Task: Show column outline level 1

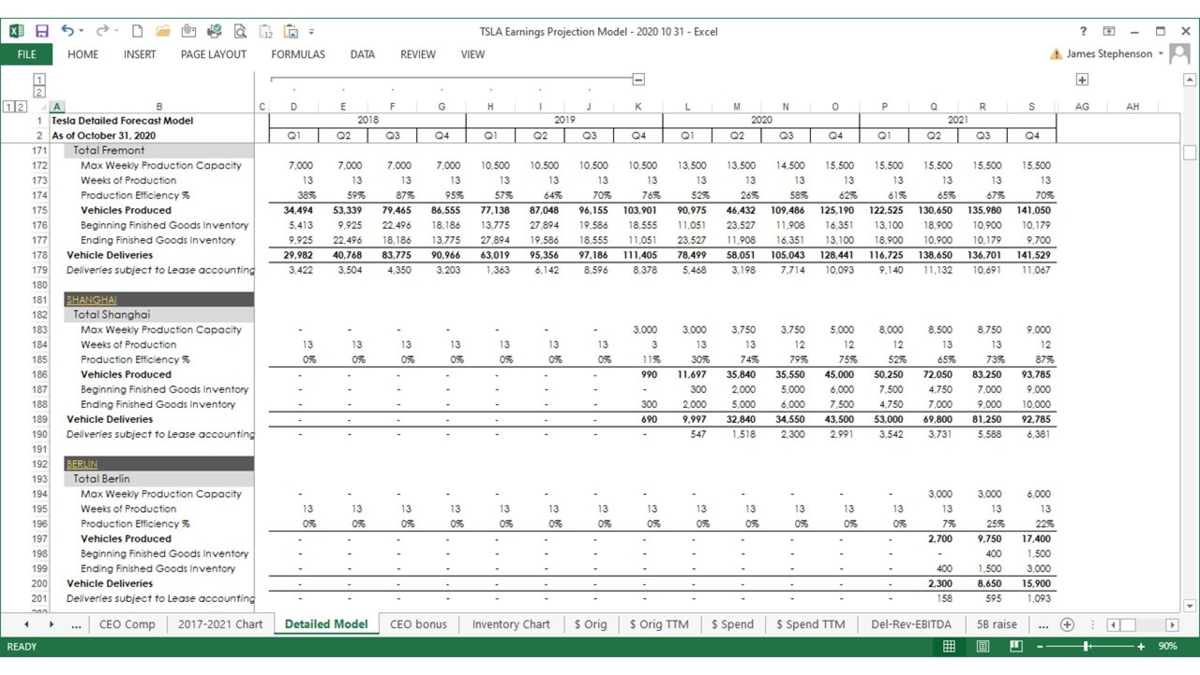Action: pos(40,79)
